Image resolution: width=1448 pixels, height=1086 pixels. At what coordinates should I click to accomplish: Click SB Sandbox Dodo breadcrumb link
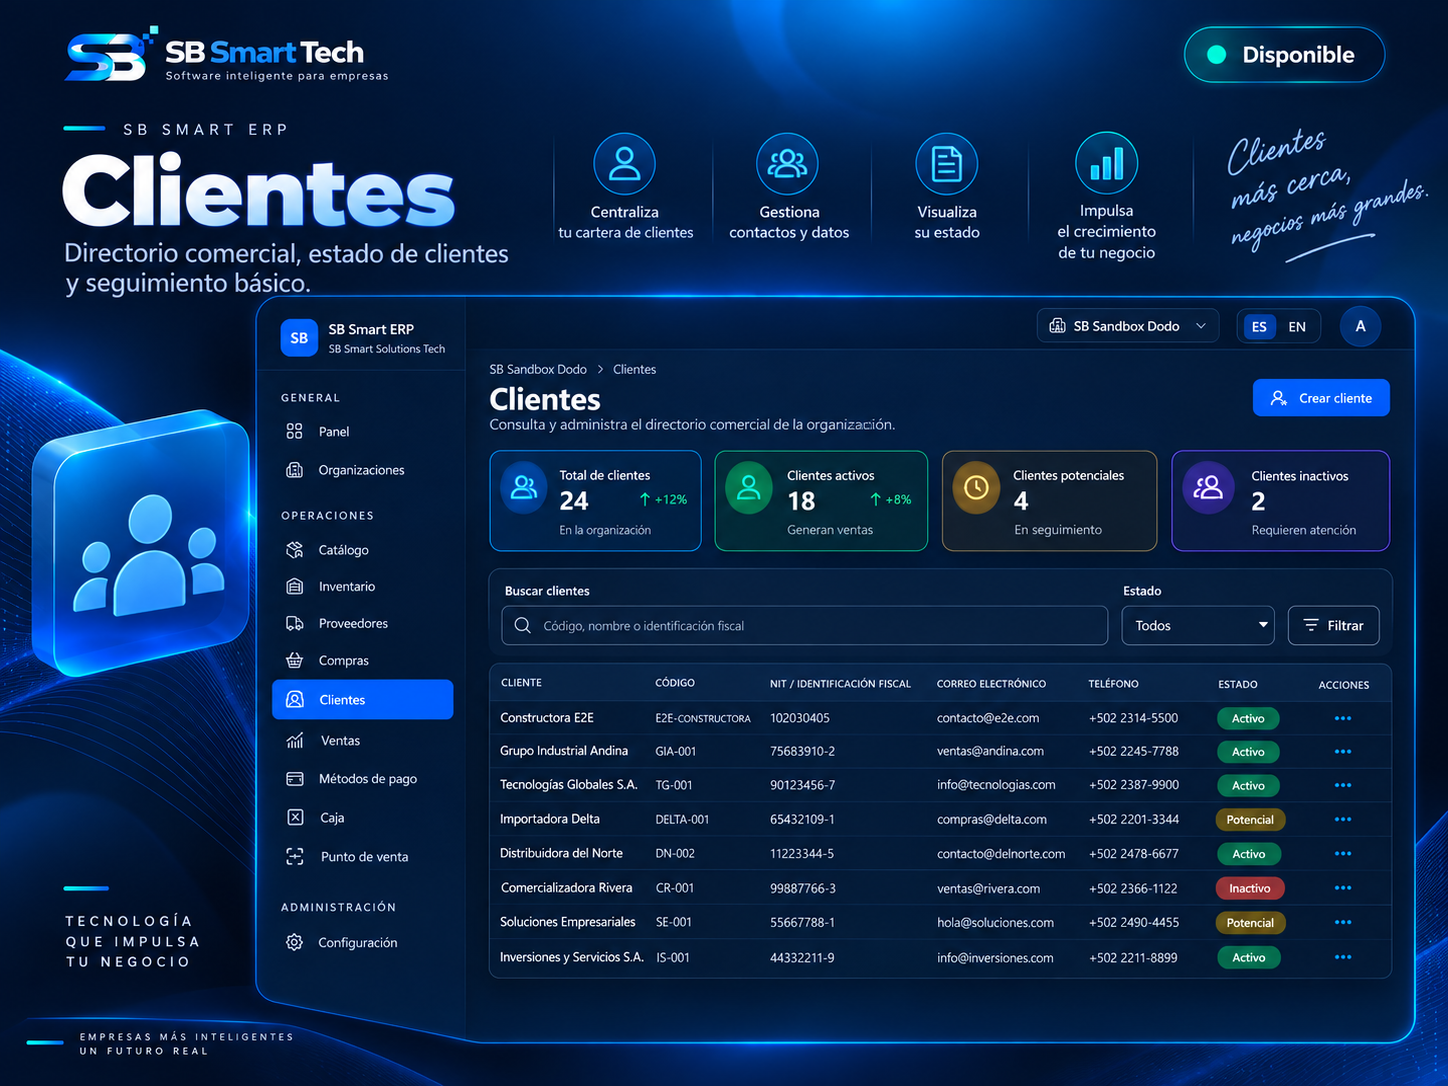pos(538,369)
